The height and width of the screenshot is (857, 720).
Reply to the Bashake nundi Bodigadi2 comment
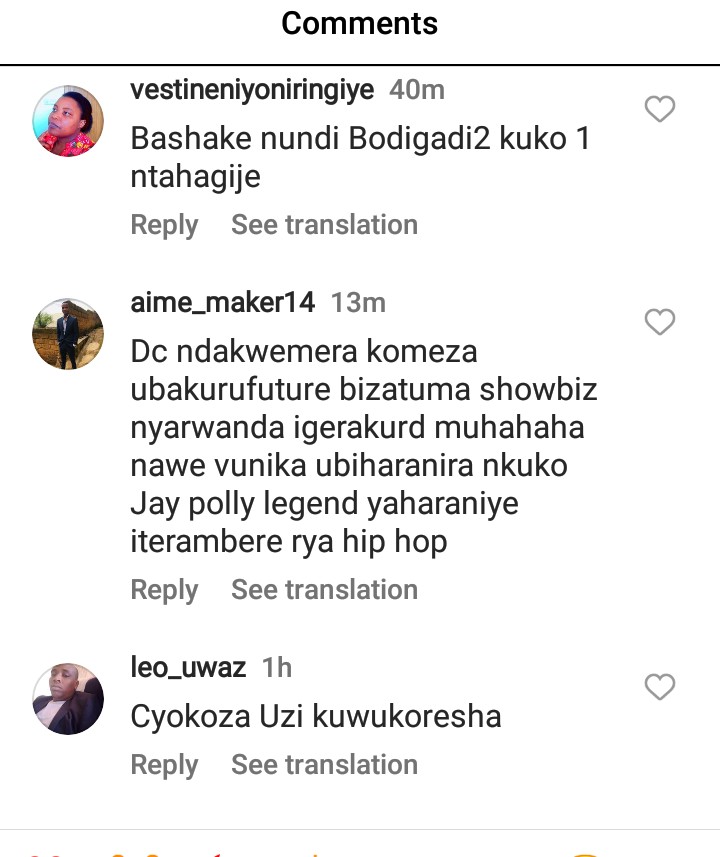(164, 225)
